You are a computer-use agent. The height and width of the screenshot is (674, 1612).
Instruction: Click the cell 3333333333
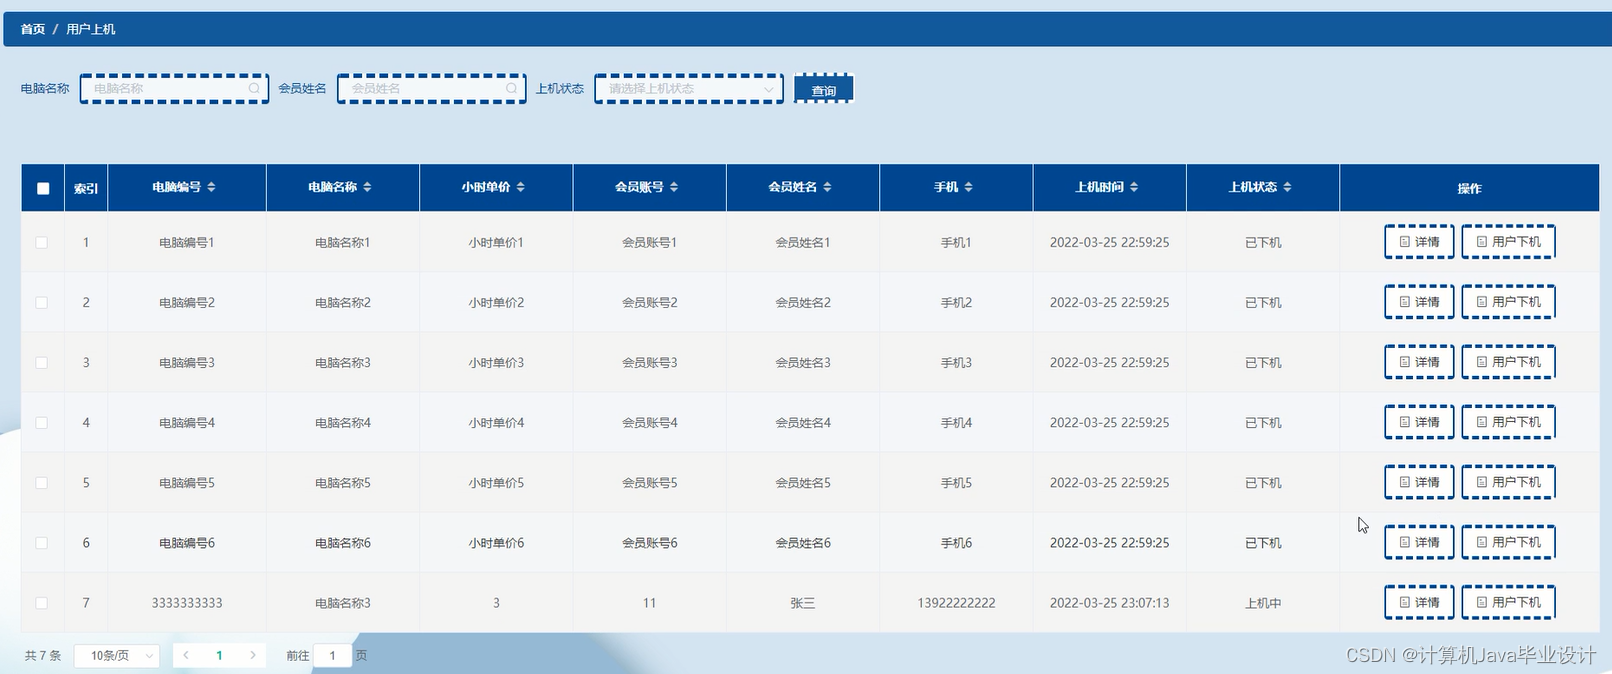pyautogui.click(x=187, y=603)
